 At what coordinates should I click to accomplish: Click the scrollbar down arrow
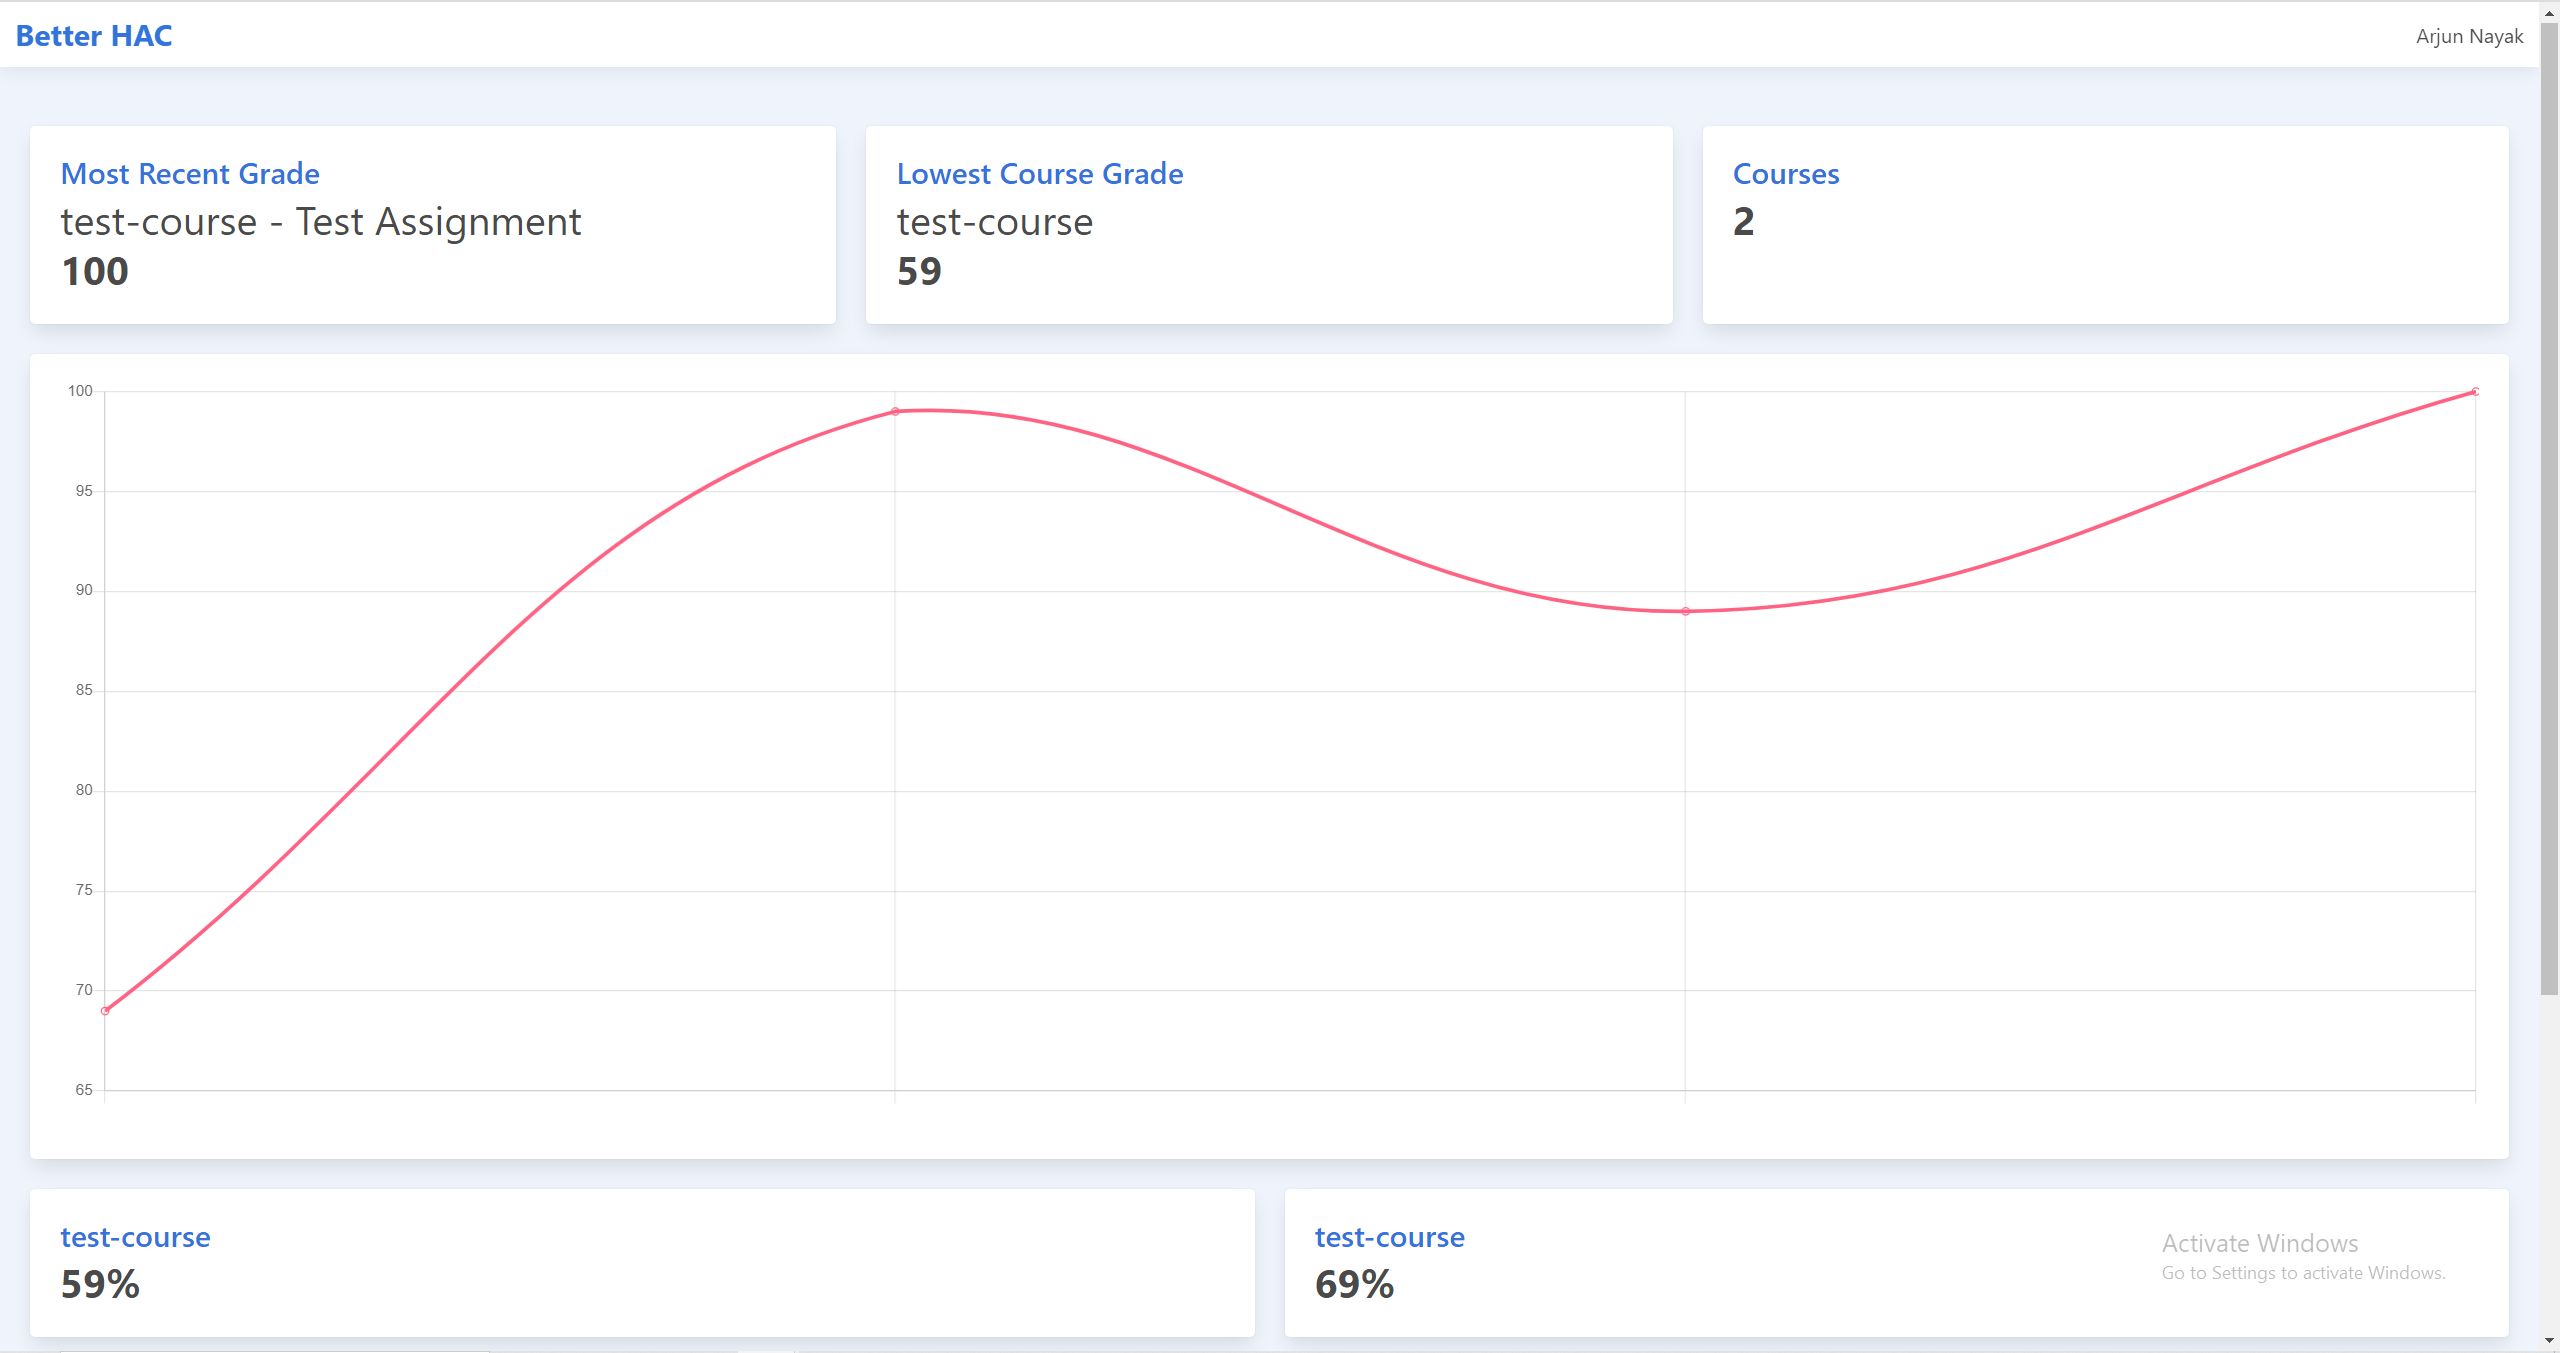tap(2549, 1342)
